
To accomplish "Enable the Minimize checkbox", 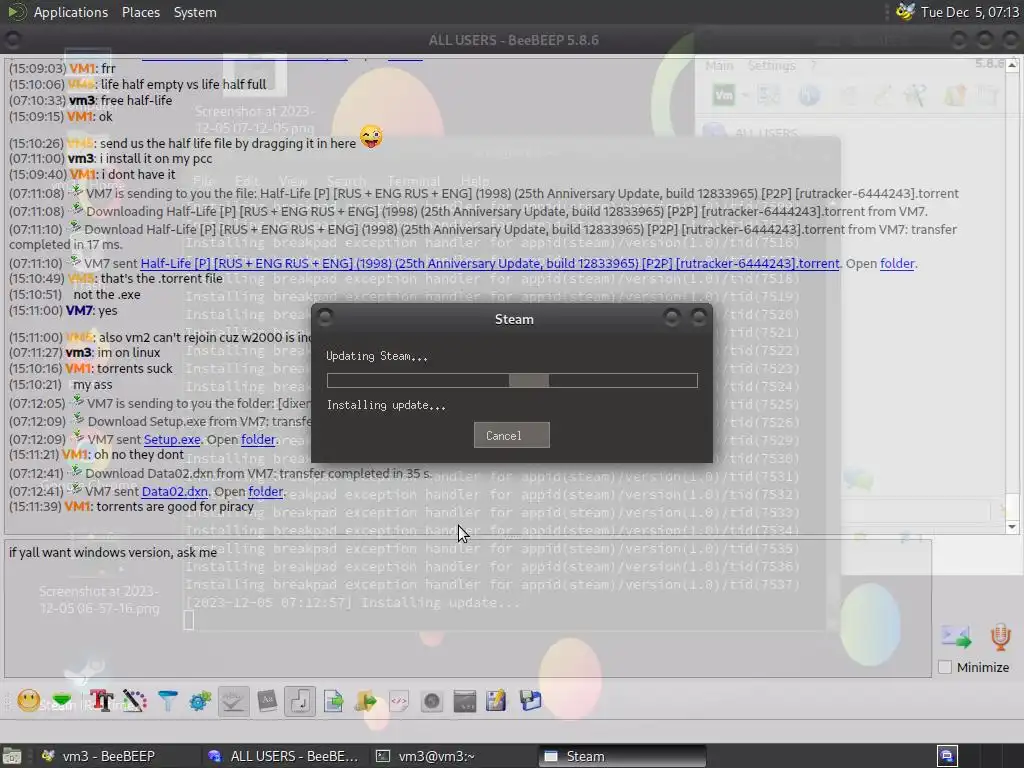I will point(944,667).
